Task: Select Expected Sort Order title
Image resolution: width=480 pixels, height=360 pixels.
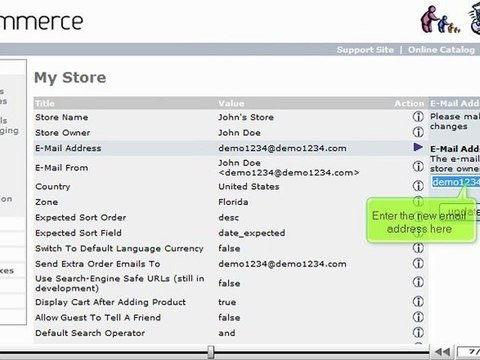Action: click(x=81, y=218)
